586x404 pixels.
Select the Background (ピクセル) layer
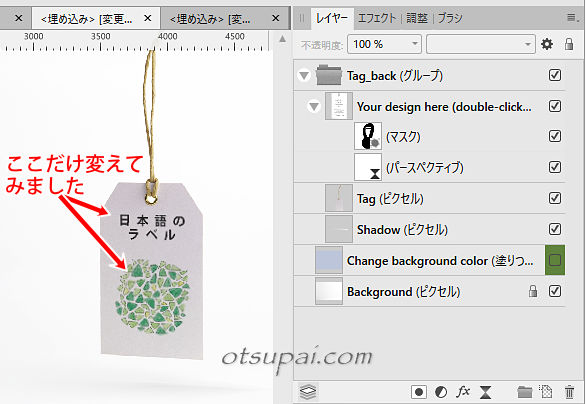click(x=429, y=291)
